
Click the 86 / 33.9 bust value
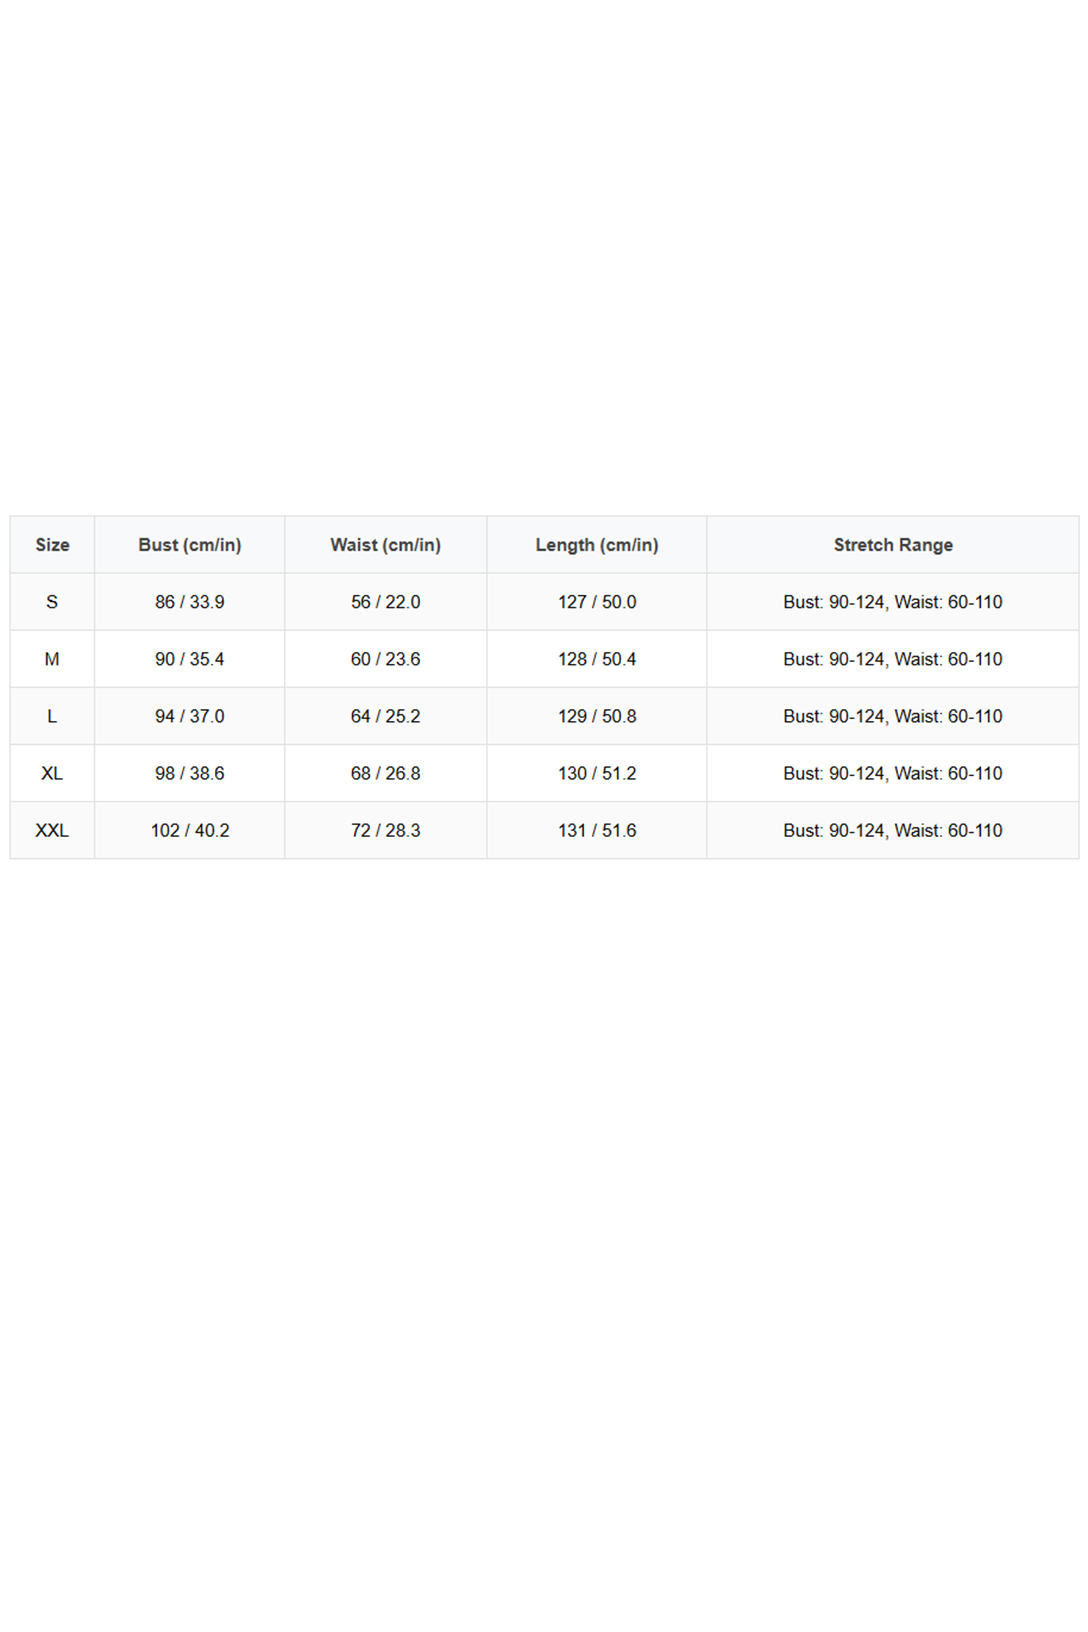[x=190, y=602]
